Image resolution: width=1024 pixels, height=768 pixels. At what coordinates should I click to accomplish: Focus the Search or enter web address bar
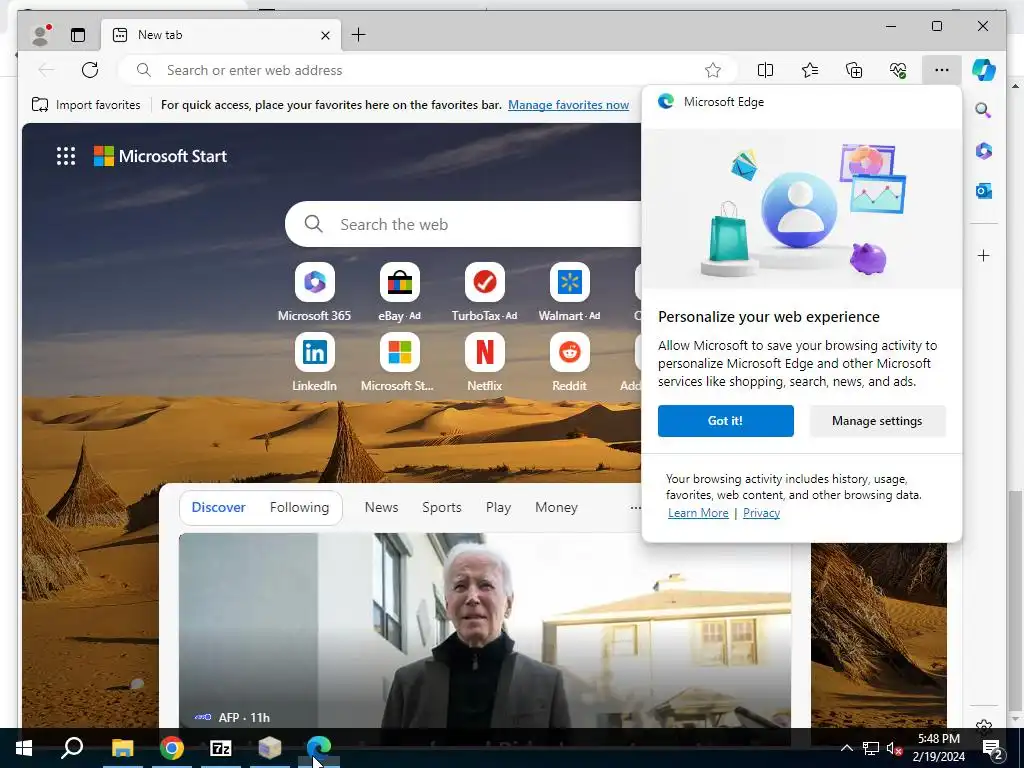428,70
